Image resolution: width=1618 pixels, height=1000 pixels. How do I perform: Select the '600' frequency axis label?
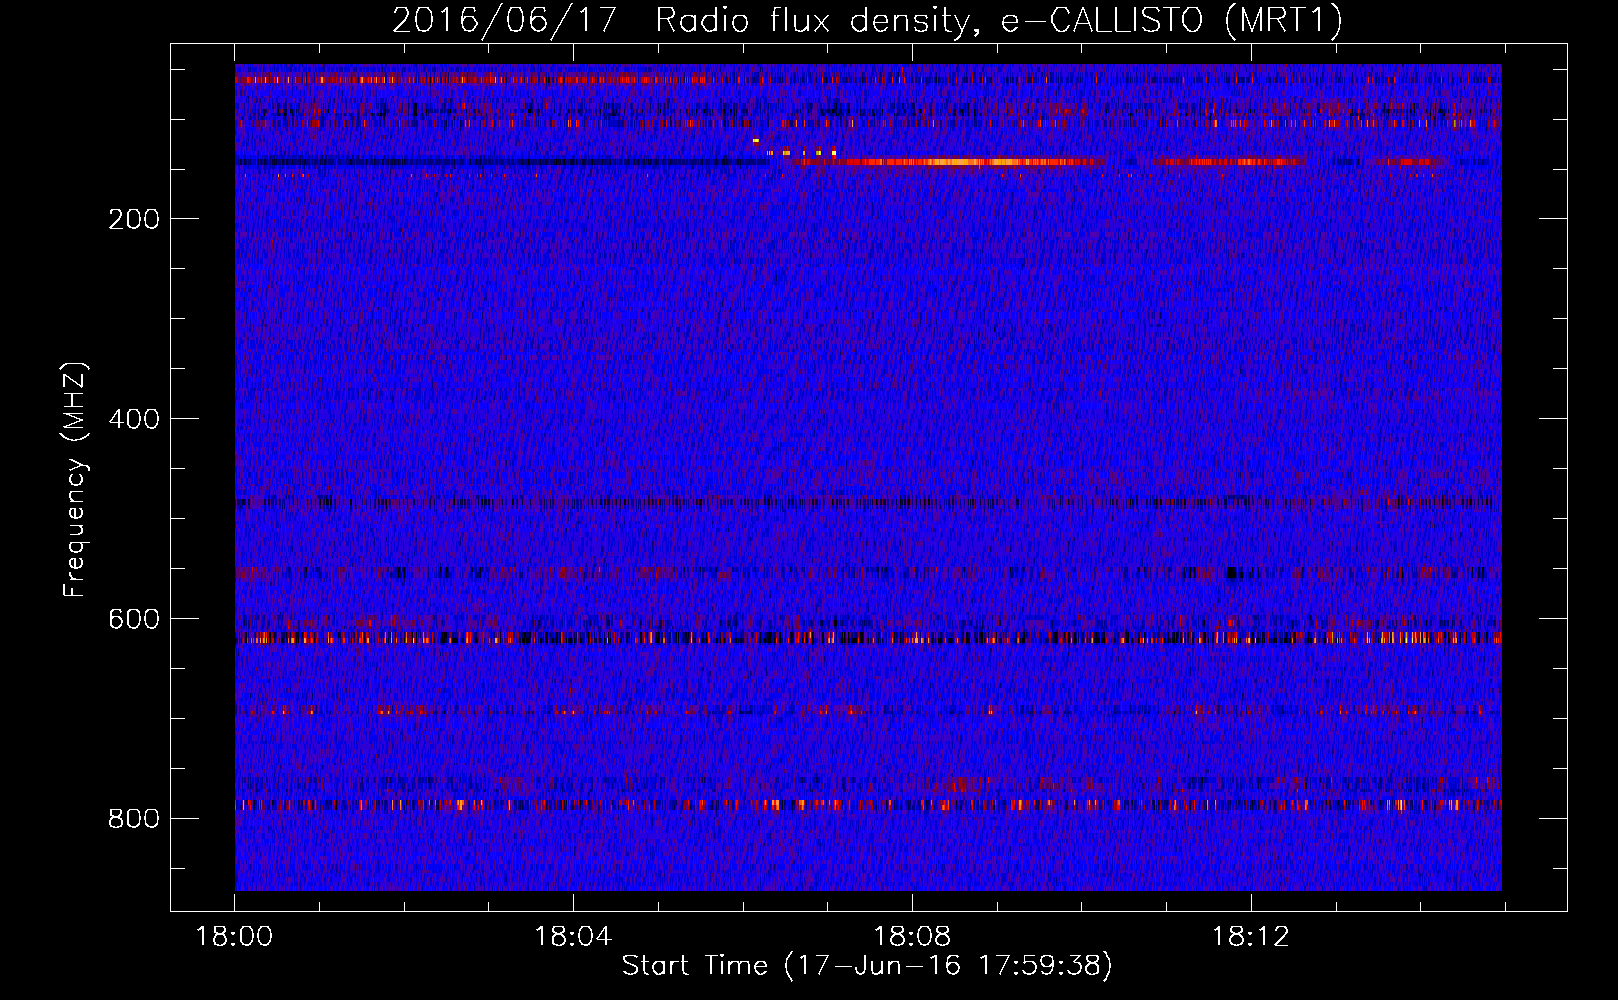(x=134, y=619)
